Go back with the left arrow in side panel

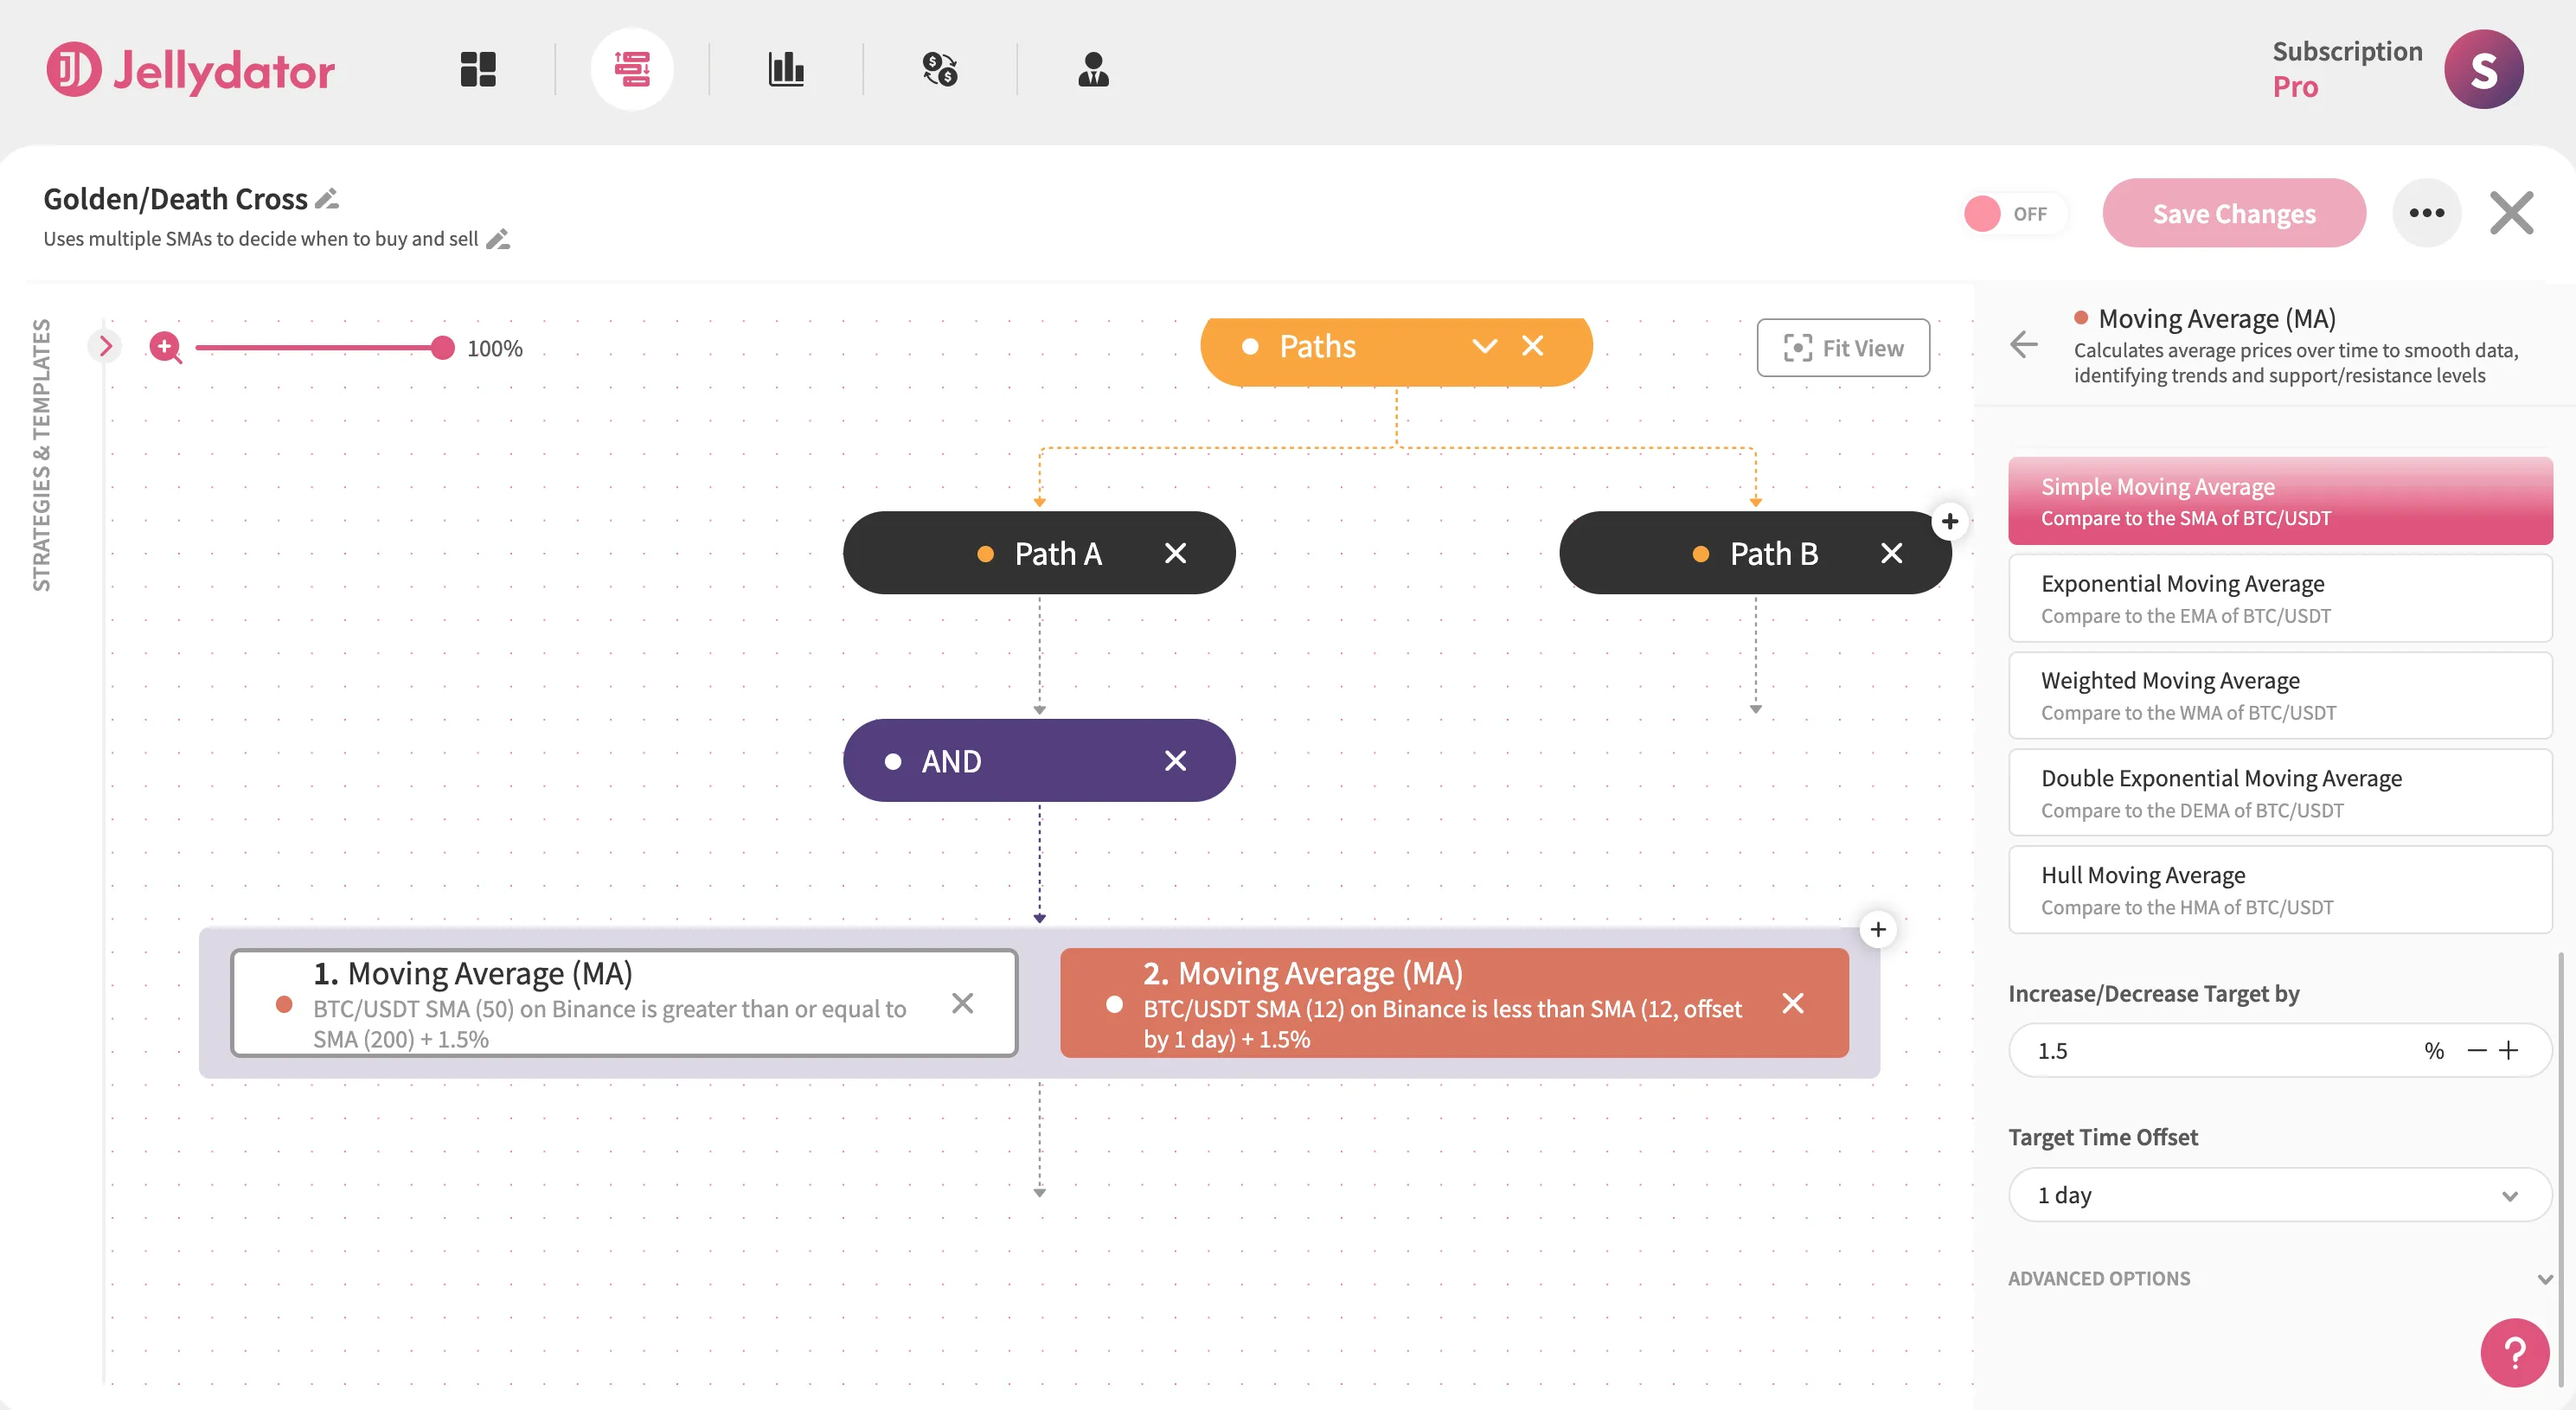(x=2024, y=345)
